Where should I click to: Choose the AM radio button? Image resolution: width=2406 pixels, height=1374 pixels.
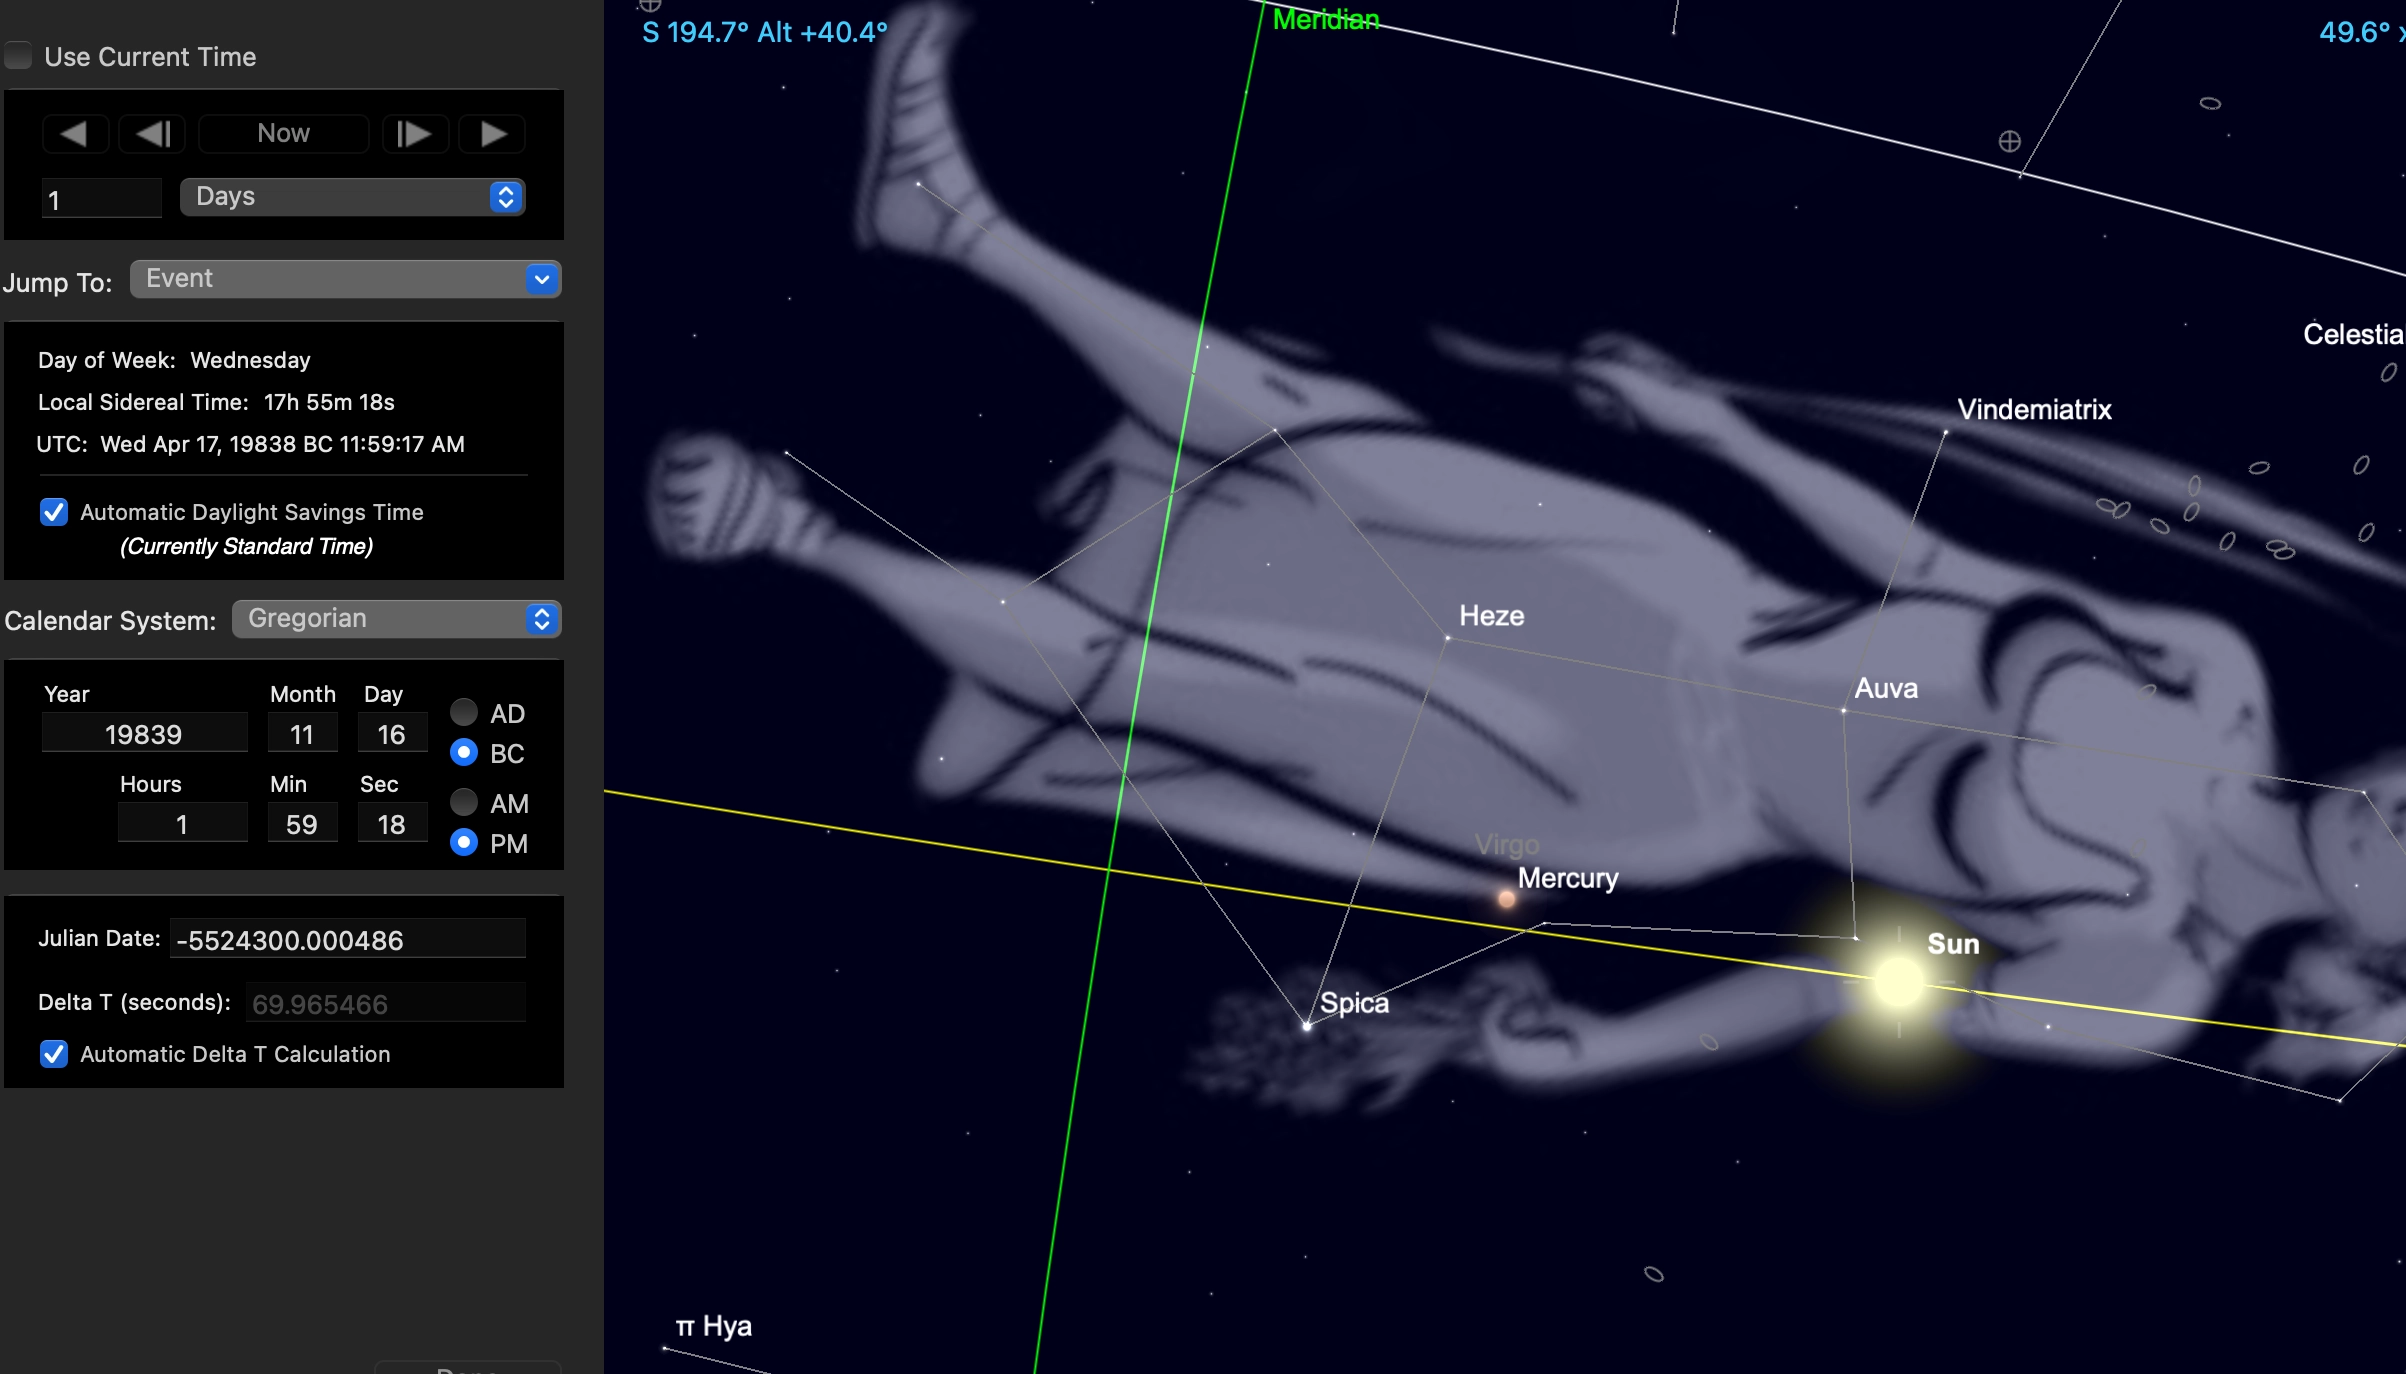point(464,803)
